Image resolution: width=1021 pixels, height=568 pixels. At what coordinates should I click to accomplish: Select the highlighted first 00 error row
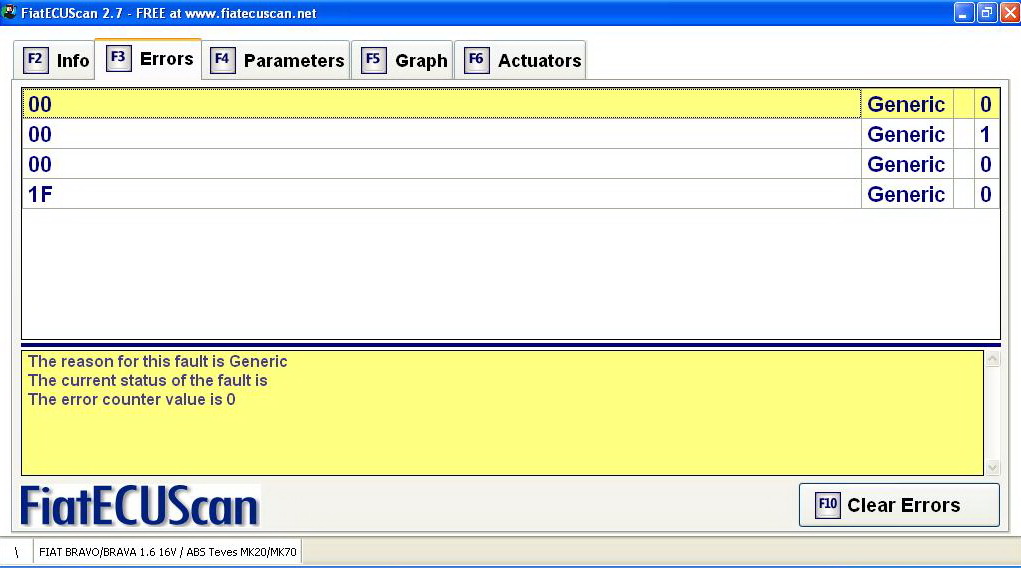tap(511, 104)
